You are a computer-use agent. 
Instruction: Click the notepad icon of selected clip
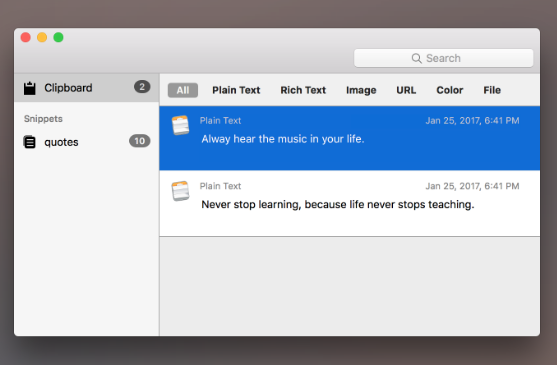click(x=180, y=125)
